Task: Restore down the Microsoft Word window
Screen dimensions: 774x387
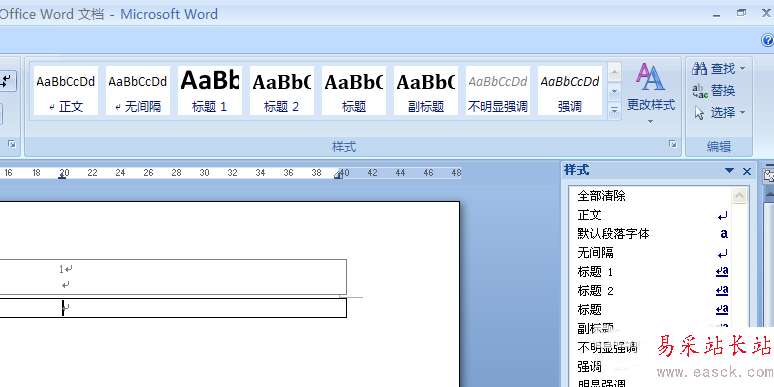Action: click(741, 13)
